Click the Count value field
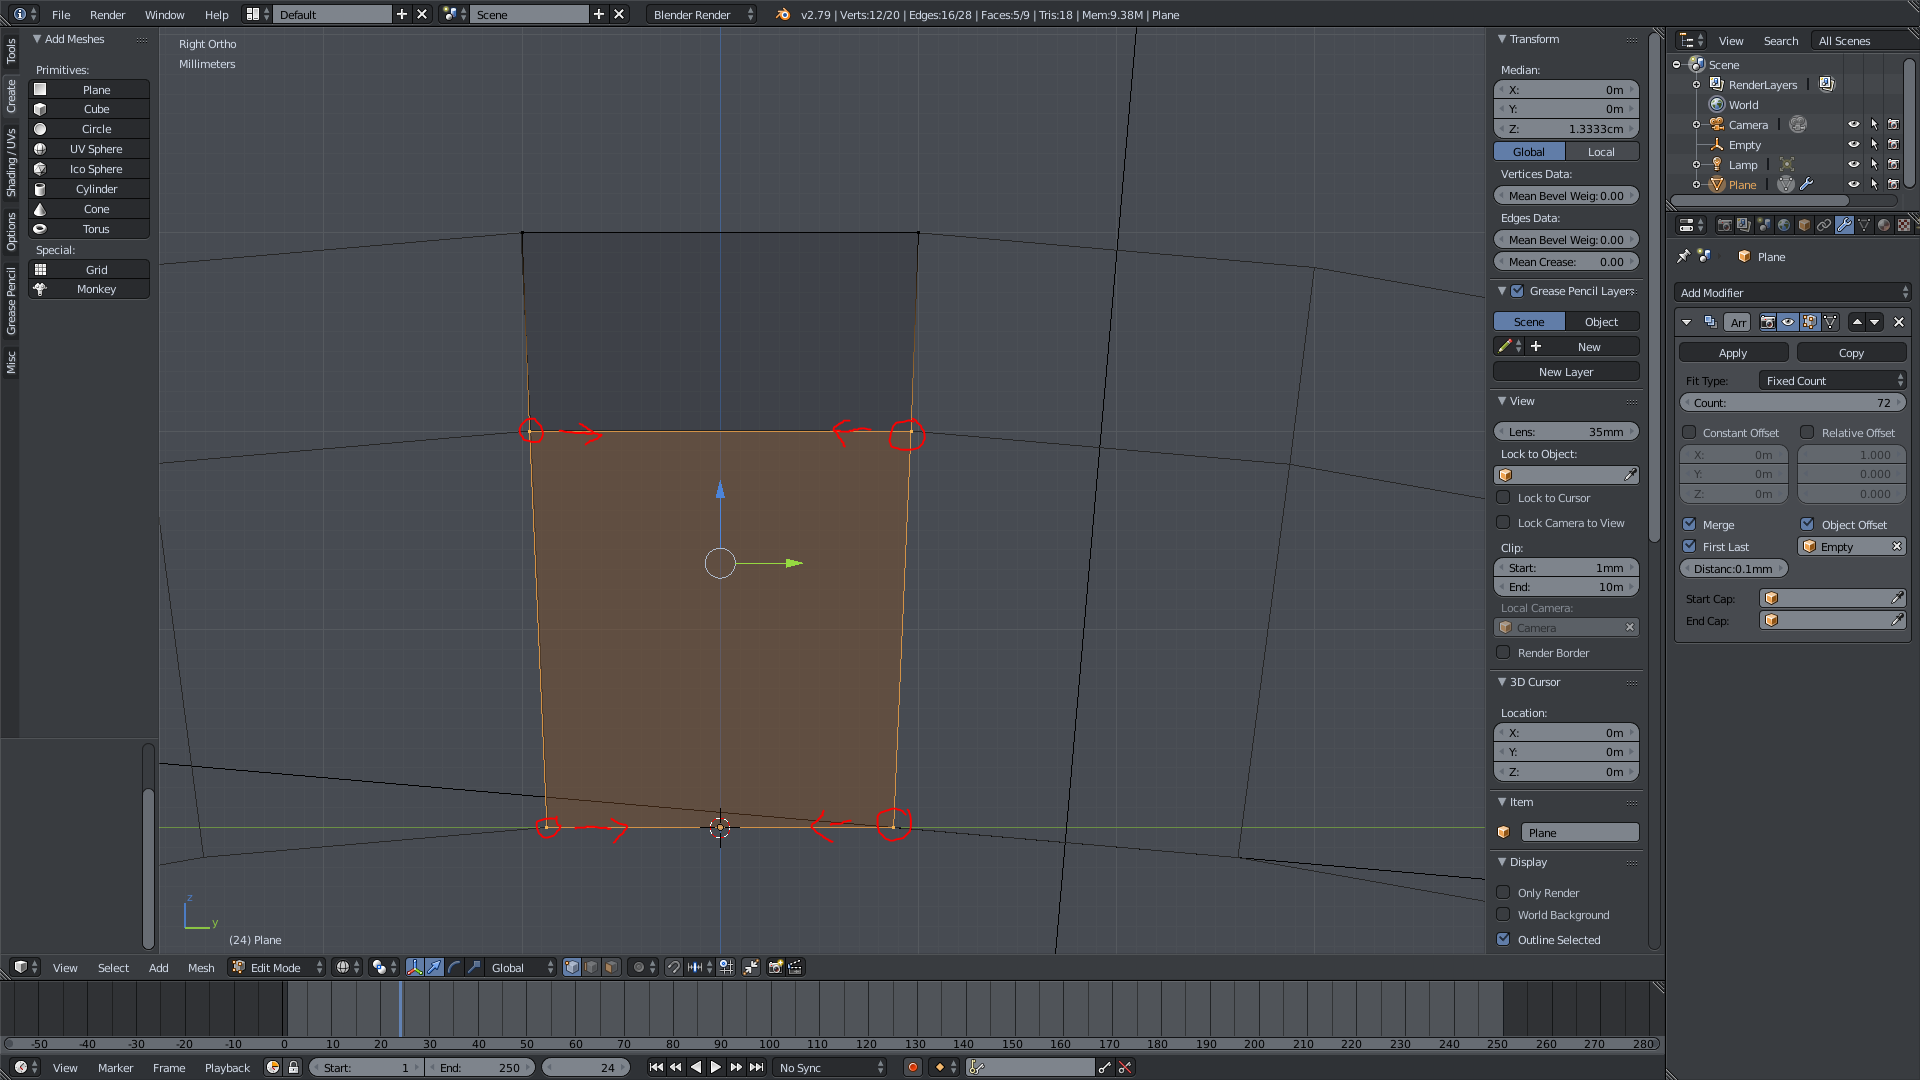This screenshot has height=1080, width=1920. [x=1792, y=402]
